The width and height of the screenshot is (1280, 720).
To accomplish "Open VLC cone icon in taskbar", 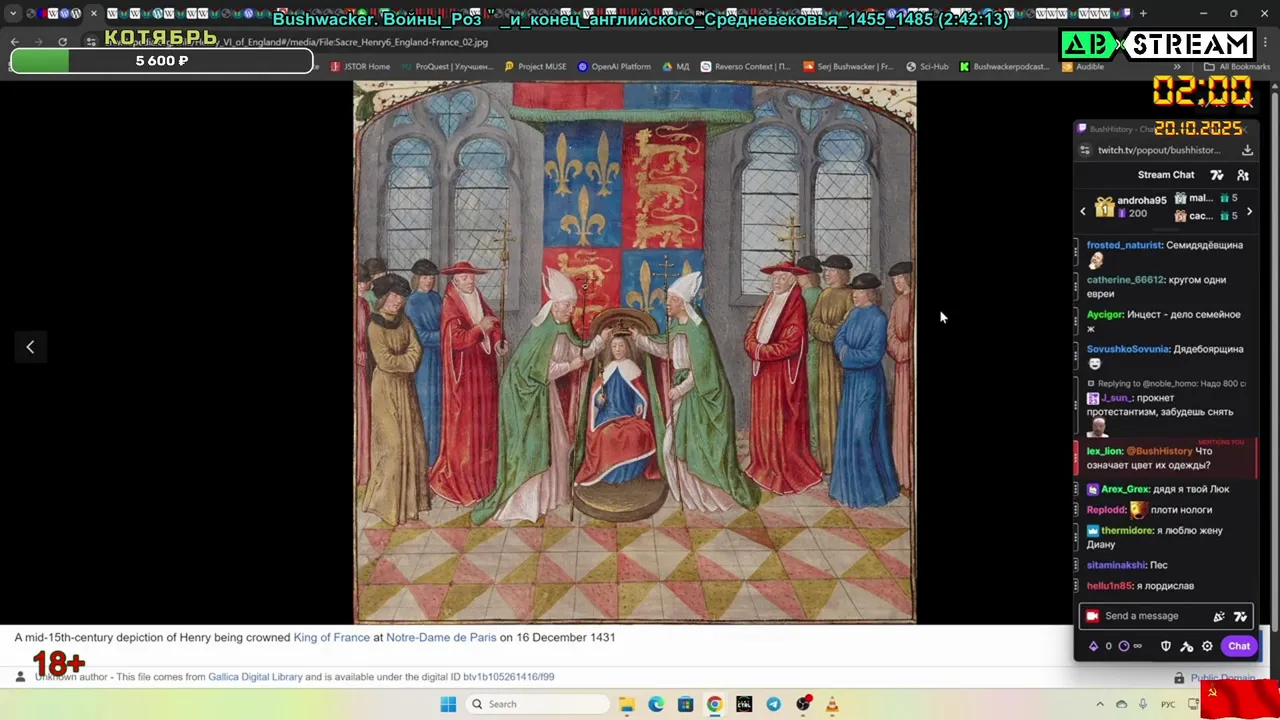I will [x=832, y=704].
